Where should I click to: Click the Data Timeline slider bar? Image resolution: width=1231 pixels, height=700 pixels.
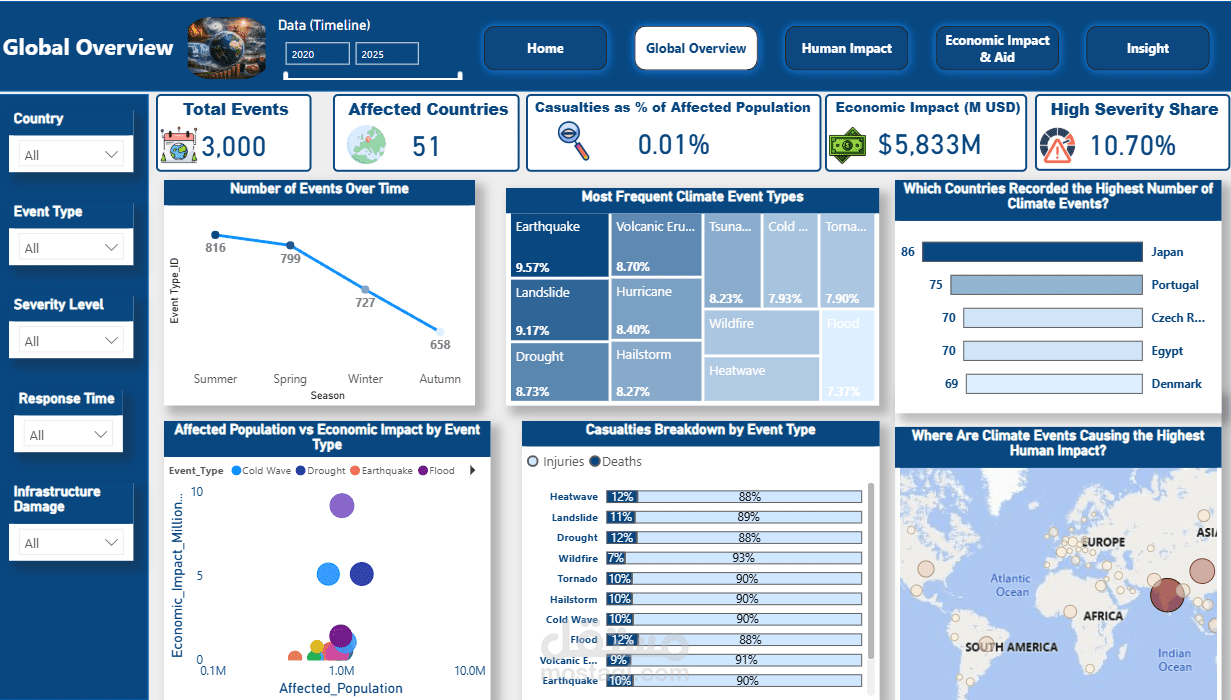click(x=373, y=74)
